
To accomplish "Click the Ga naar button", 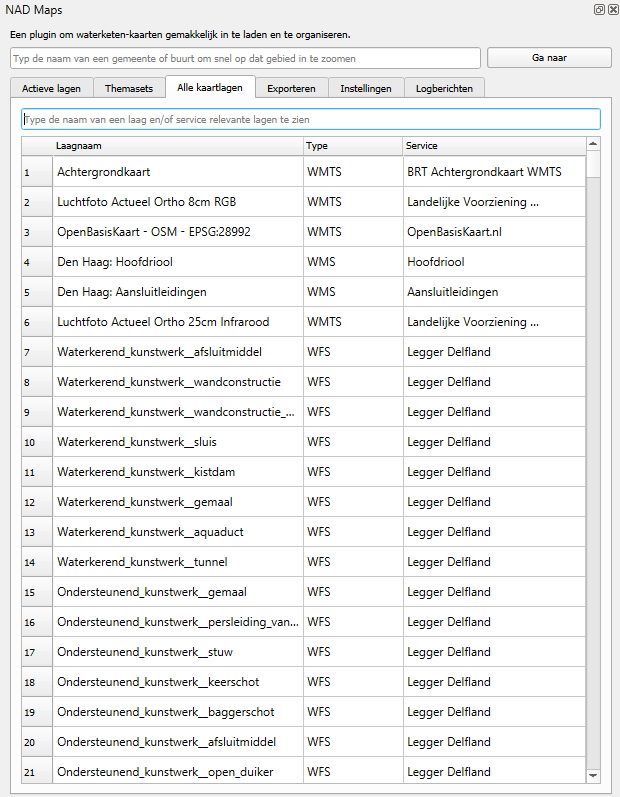I will point(549,58).
